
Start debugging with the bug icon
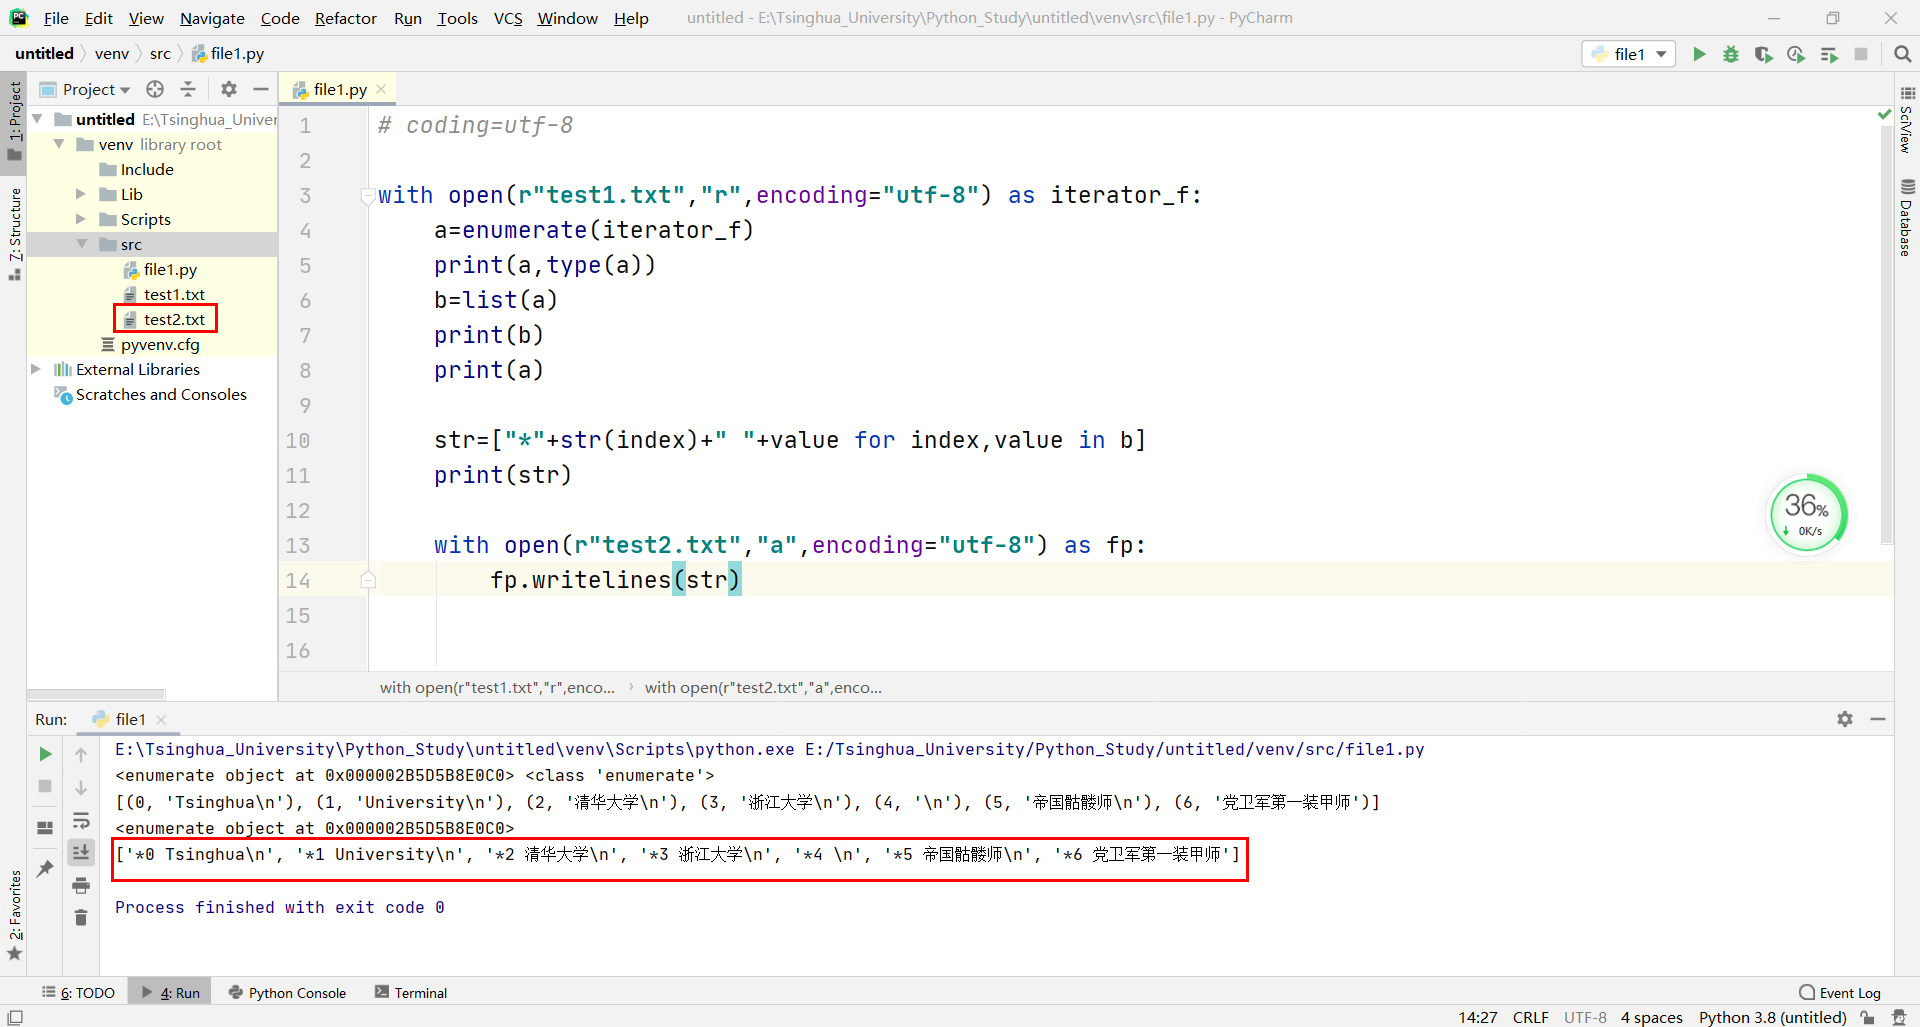click(x=1731, y=54)
